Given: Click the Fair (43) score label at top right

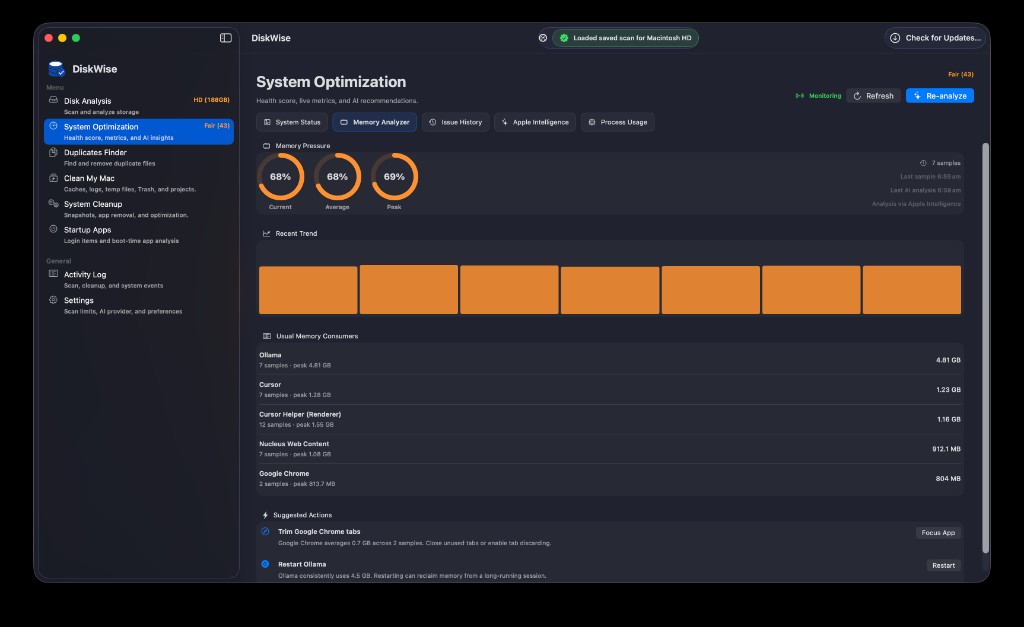Looking at the screenshot, I should 961,74.
